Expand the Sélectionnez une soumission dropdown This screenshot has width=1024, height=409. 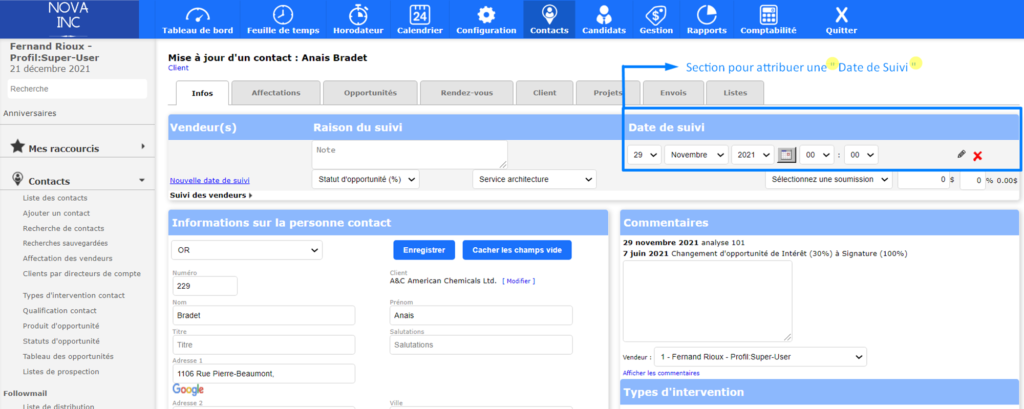[828, 179]
